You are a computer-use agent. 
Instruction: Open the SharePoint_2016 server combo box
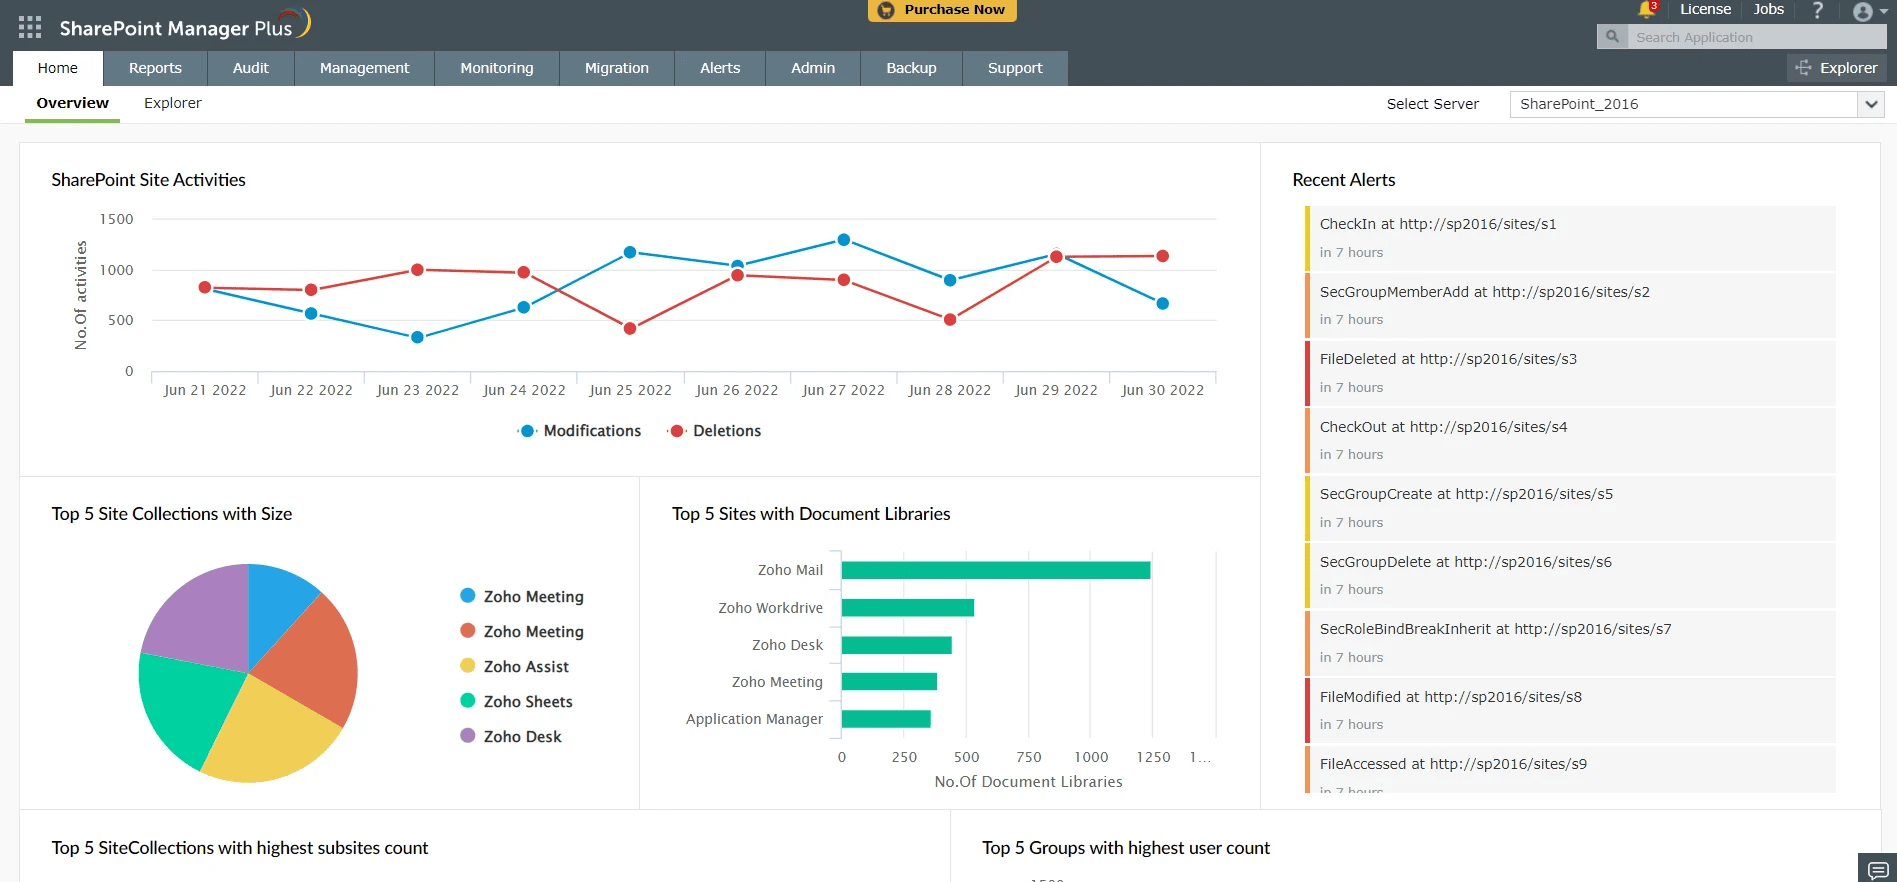(1697, 104)
